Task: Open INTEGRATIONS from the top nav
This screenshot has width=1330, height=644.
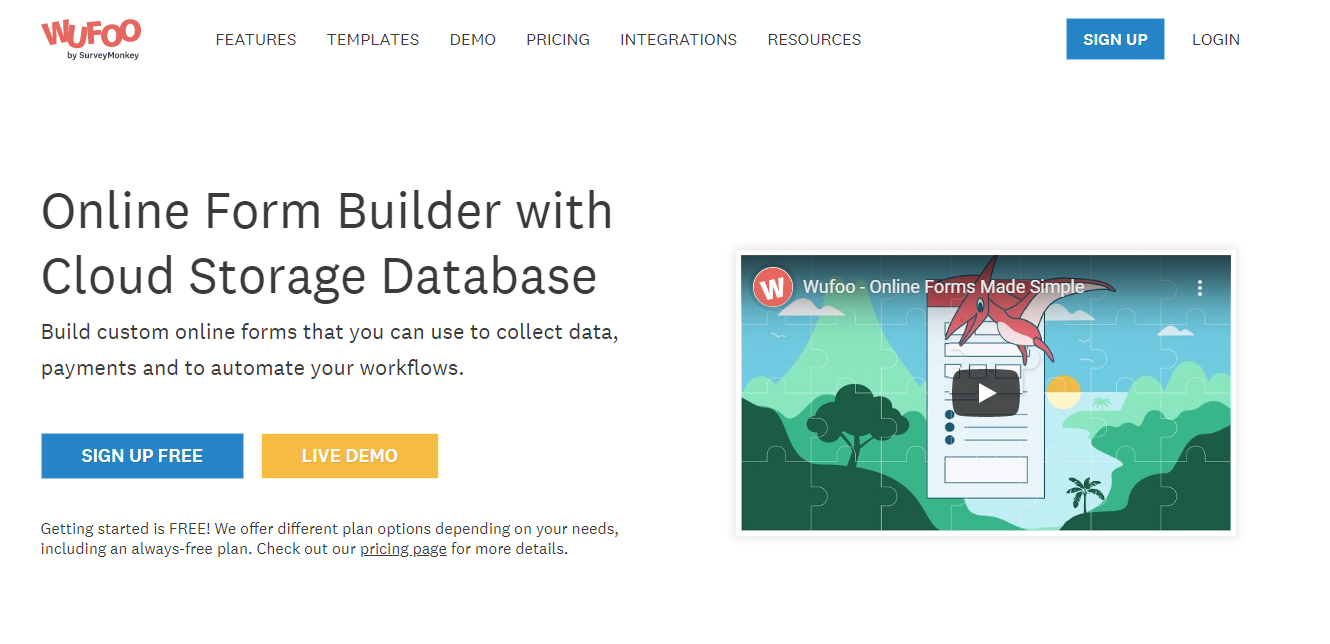Action: pyautogui.click(x=678, y=40)
